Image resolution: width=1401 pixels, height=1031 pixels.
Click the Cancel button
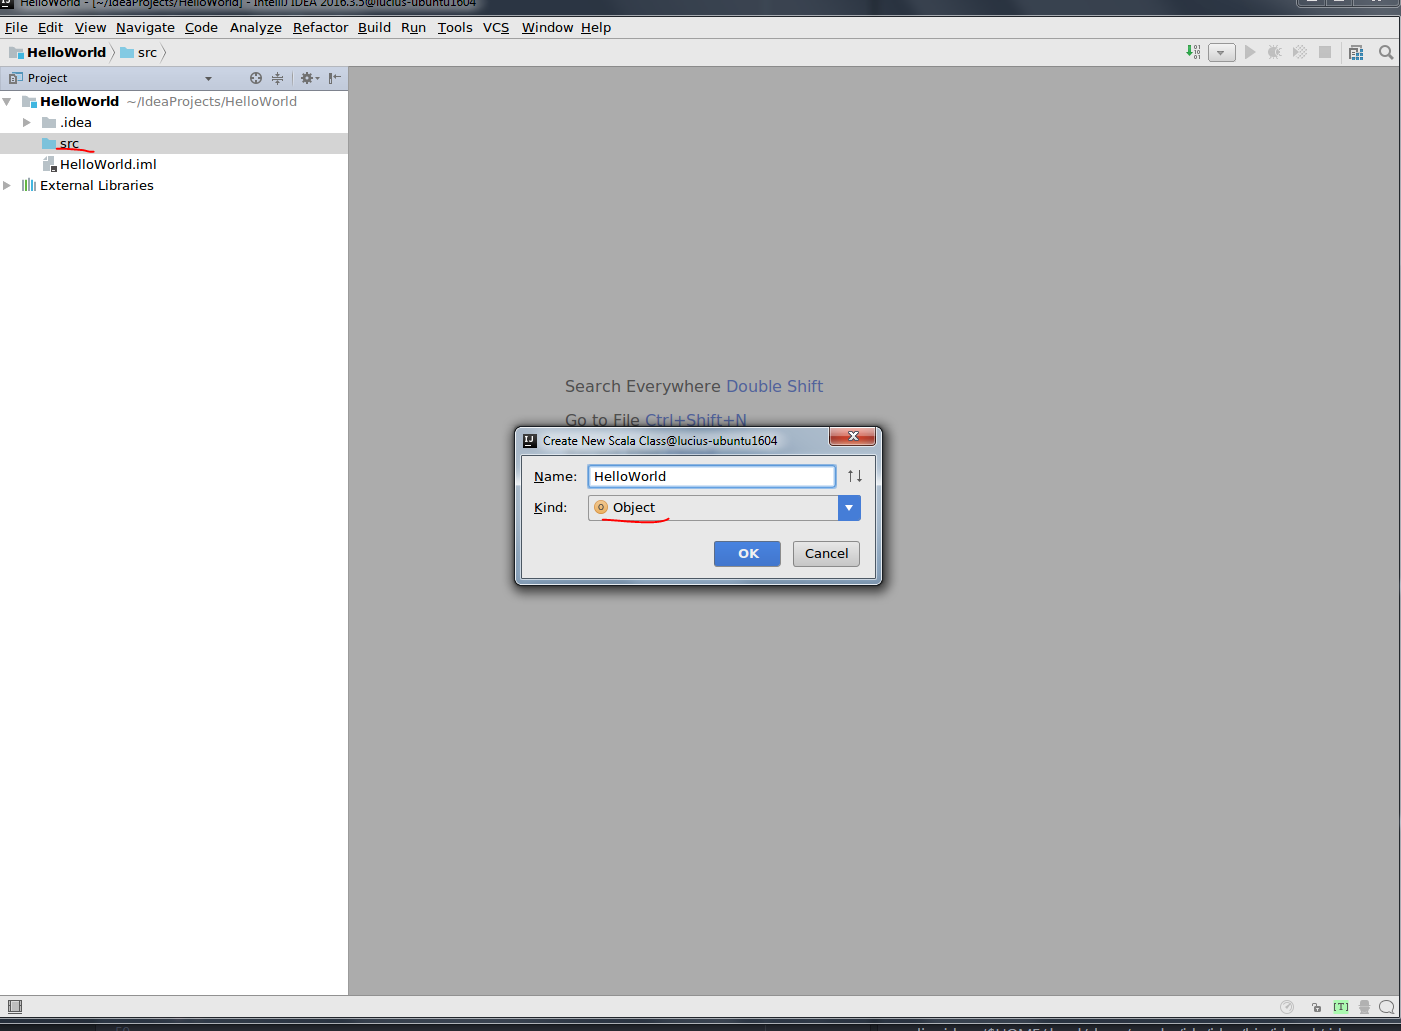pos(826,554)
